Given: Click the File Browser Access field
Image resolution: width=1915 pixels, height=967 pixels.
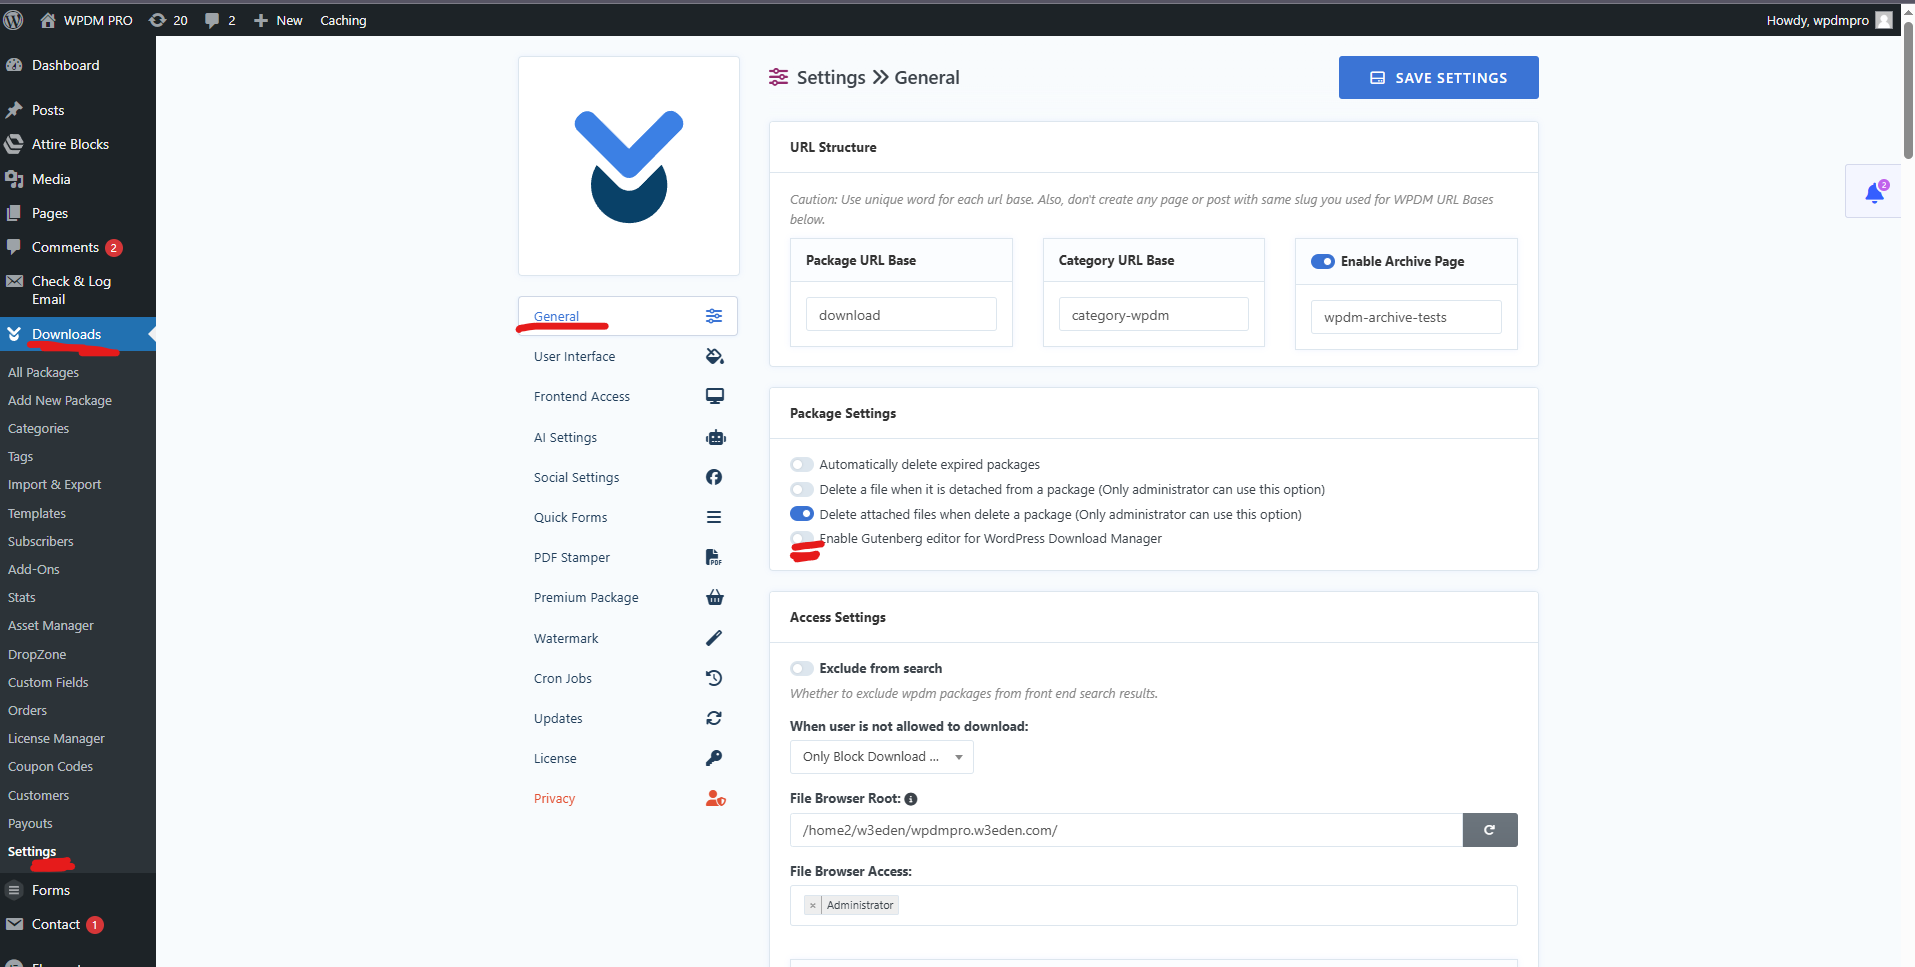Looking at the screenshot, I should pyautogui.click(x=1153, y=905).
